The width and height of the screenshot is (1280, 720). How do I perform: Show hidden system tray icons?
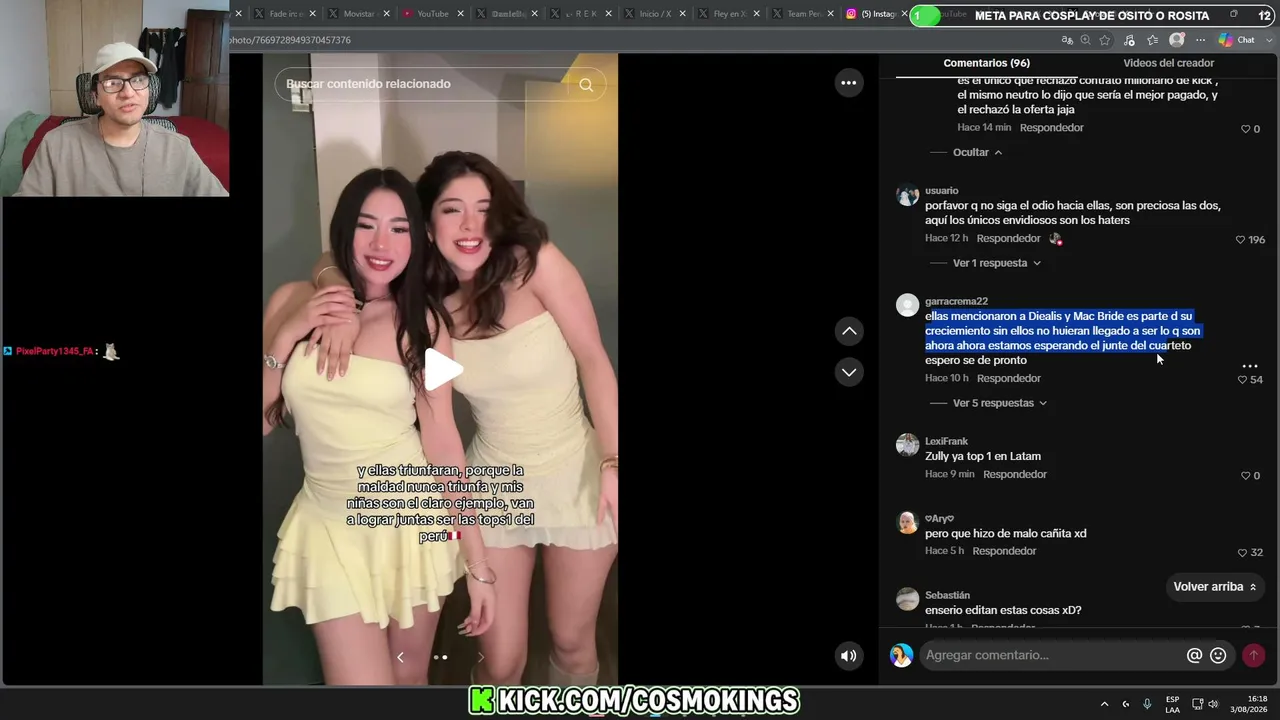1104,704
